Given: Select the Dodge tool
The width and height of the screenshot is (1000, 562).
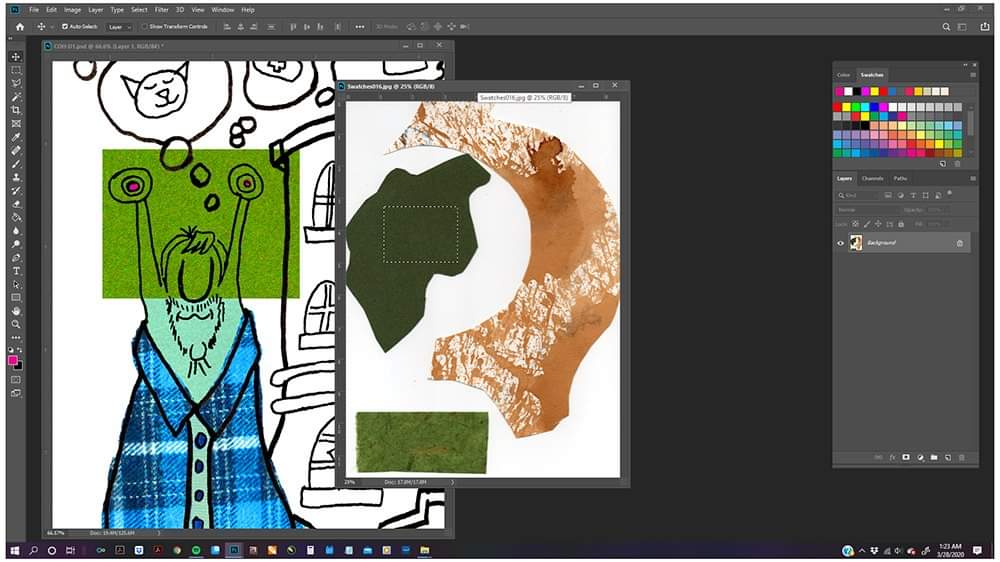Looking at the screenshot, I should 16,244.
